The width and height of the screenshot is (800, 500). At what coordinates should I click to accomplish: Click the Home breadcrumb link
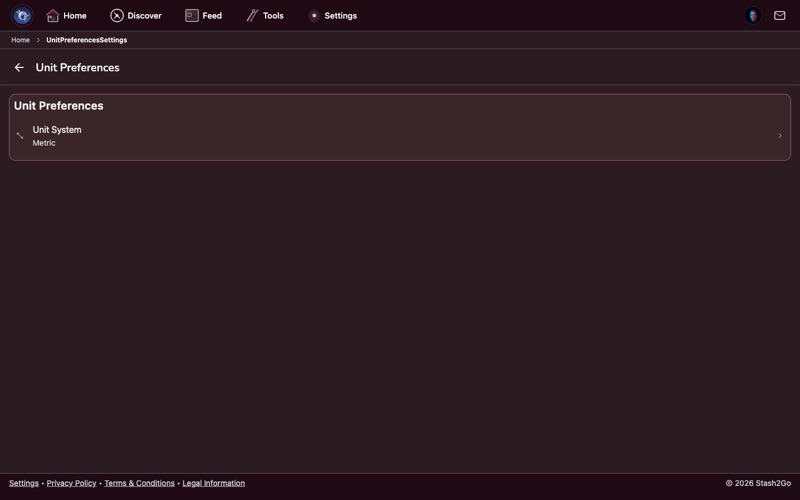coord(20,40)
